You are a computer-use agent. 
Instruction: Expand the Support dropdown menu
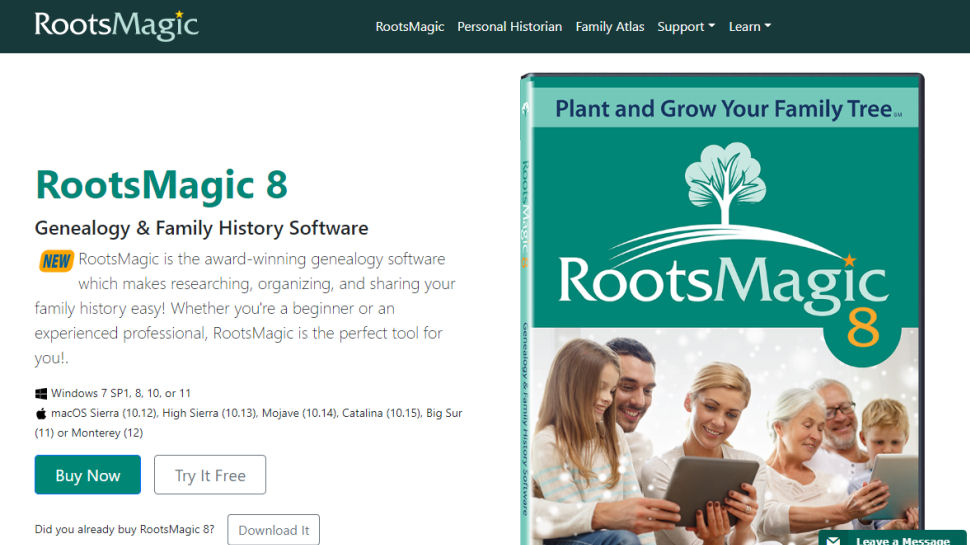(685, 27)
